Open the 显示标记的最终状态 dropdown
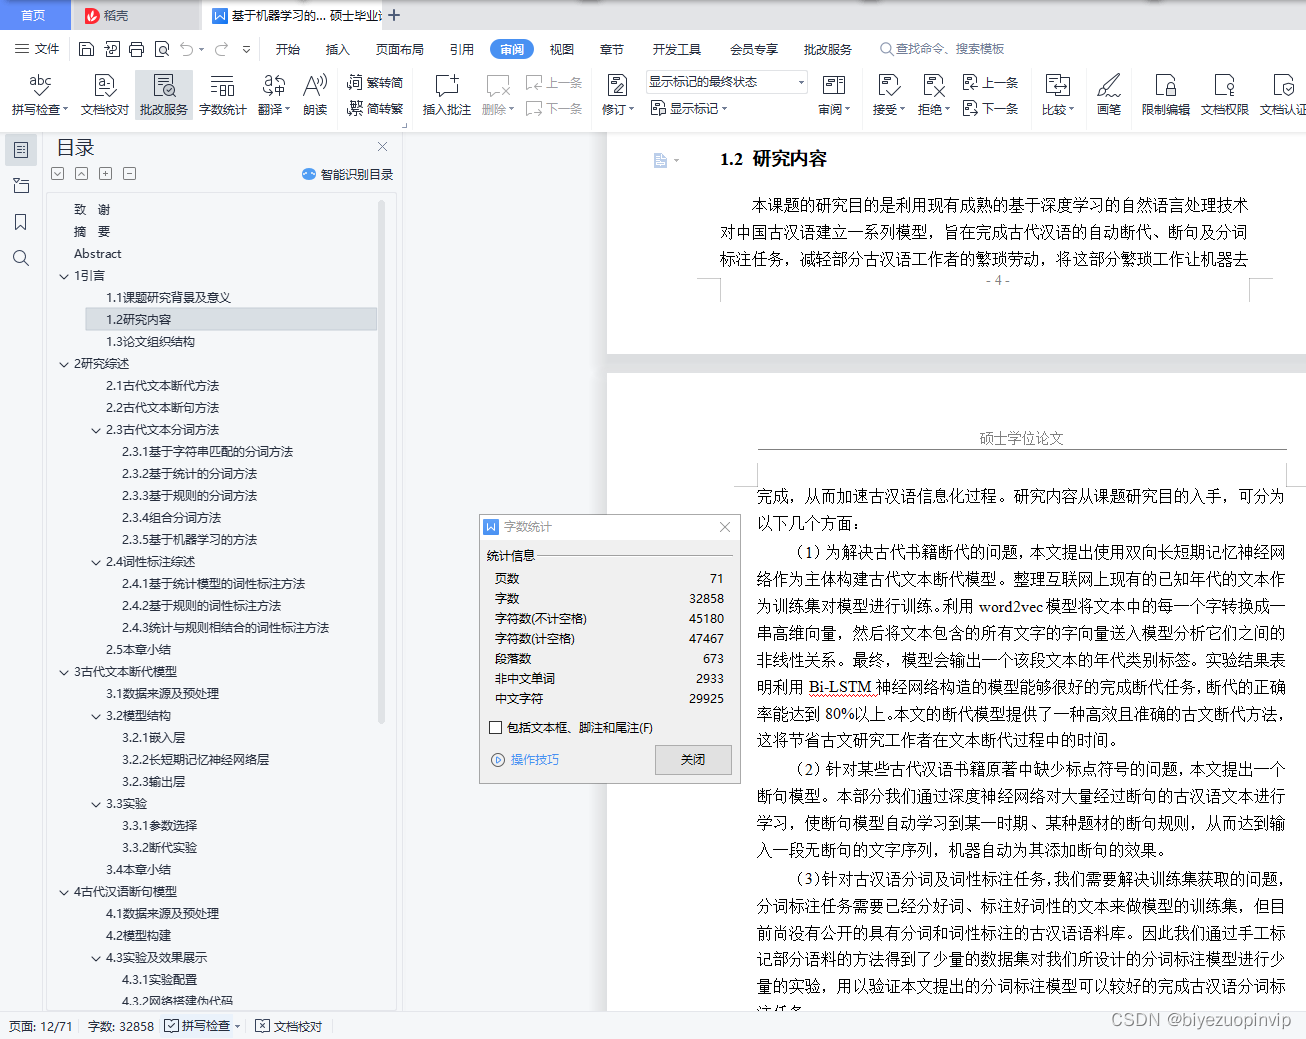 coord(798,82)
